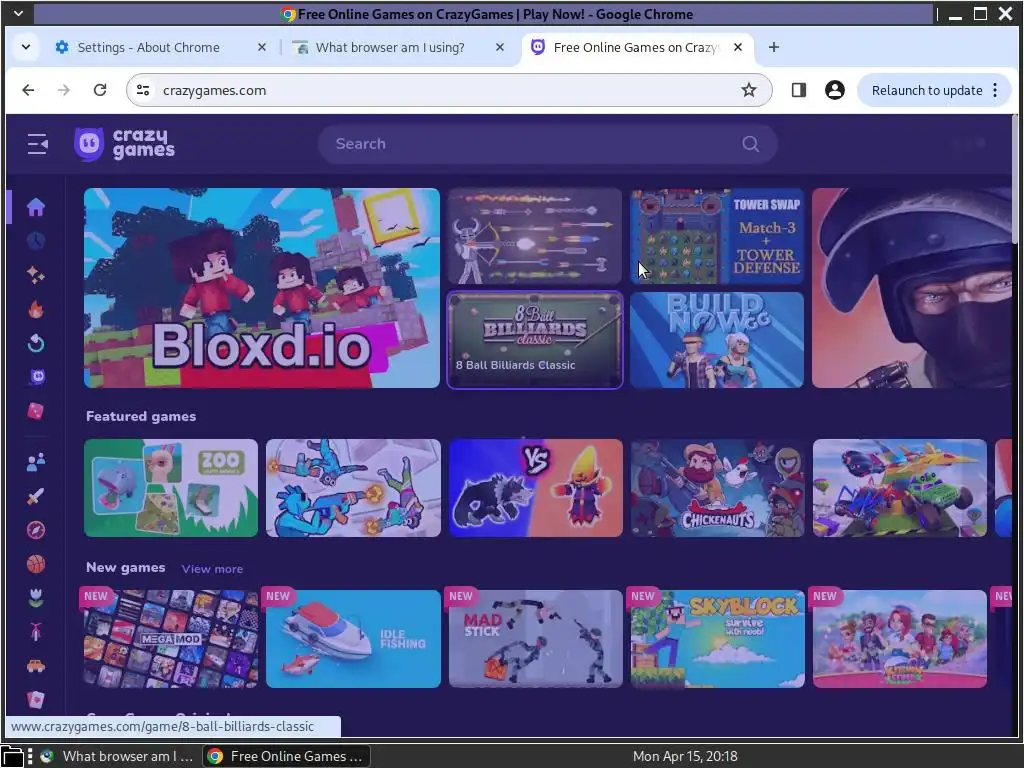Switch to What browser am I using tab
This screenshot has height=768, width=1024.
pyautogui.click(x=390, y=47)
